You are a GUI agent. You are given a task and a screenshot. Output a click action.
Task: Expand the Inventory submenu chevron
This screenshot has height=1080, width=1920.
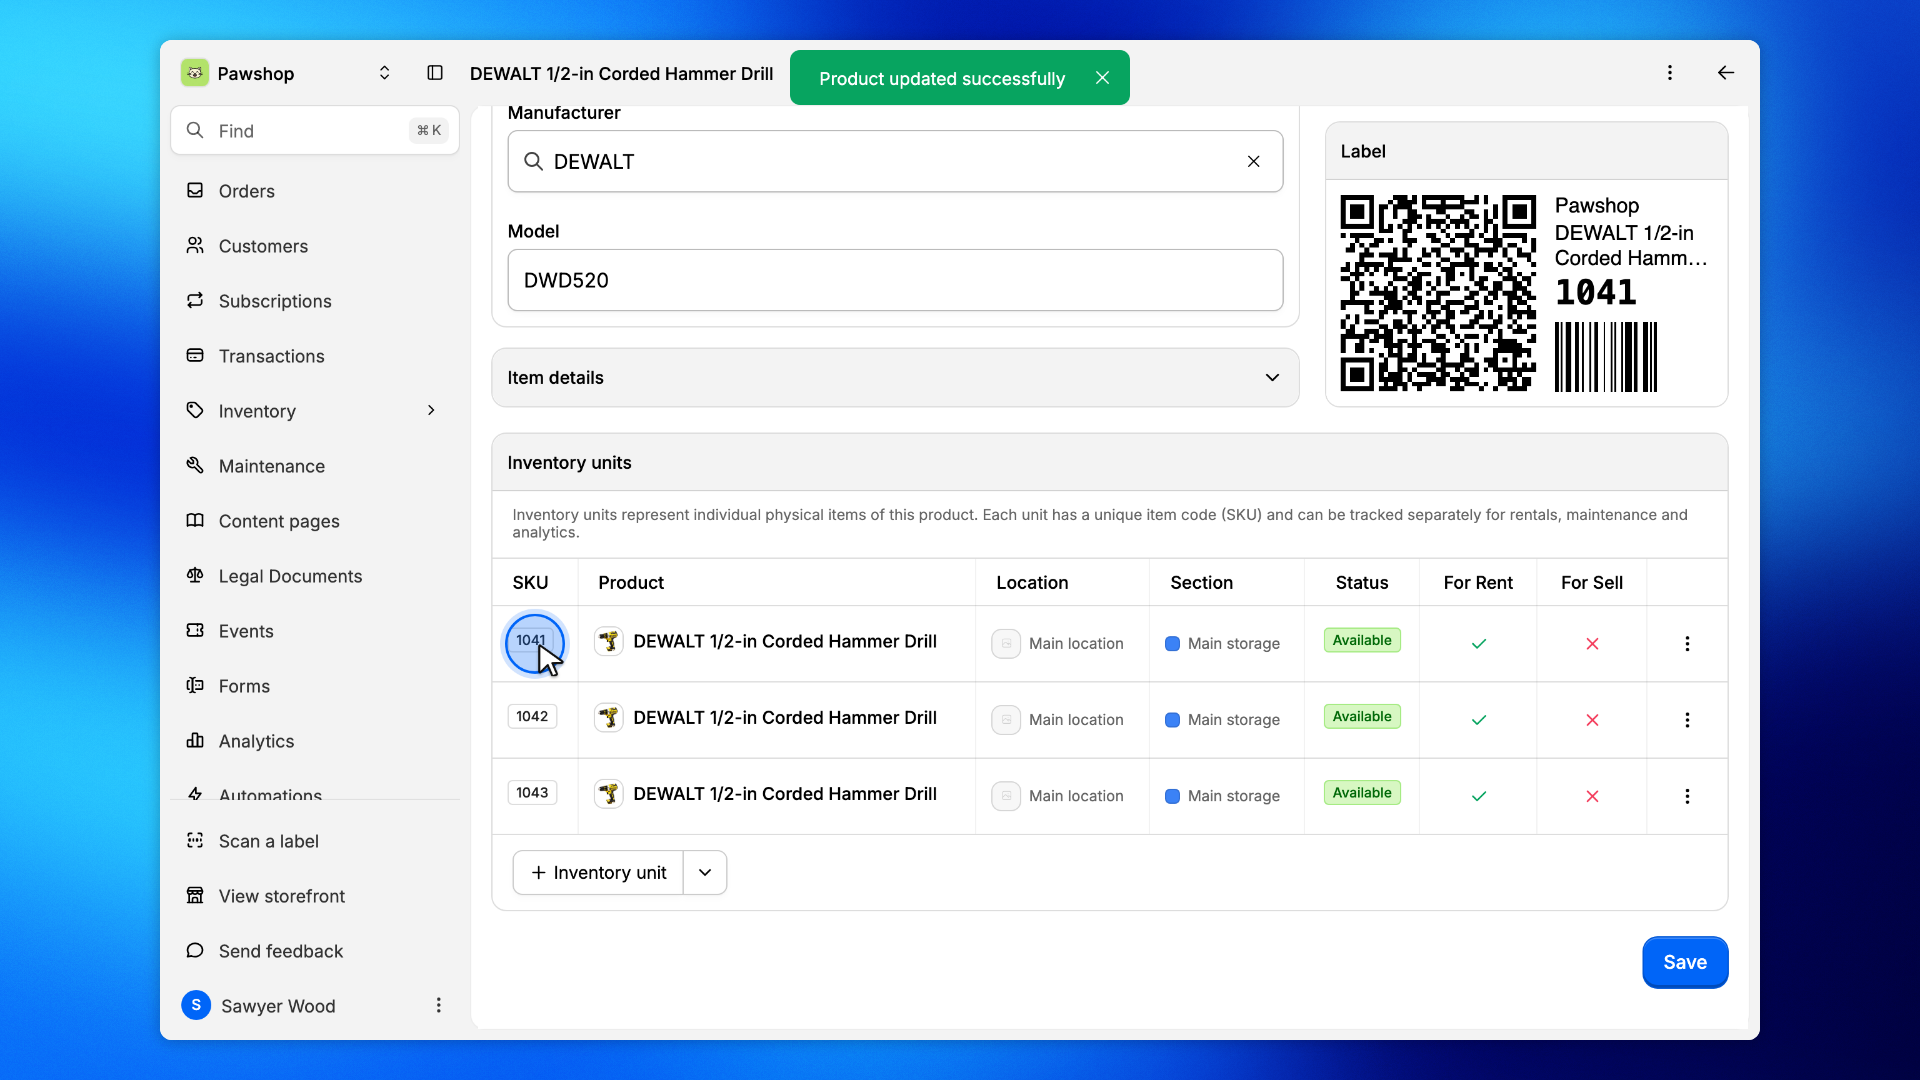tap(431, 411)
